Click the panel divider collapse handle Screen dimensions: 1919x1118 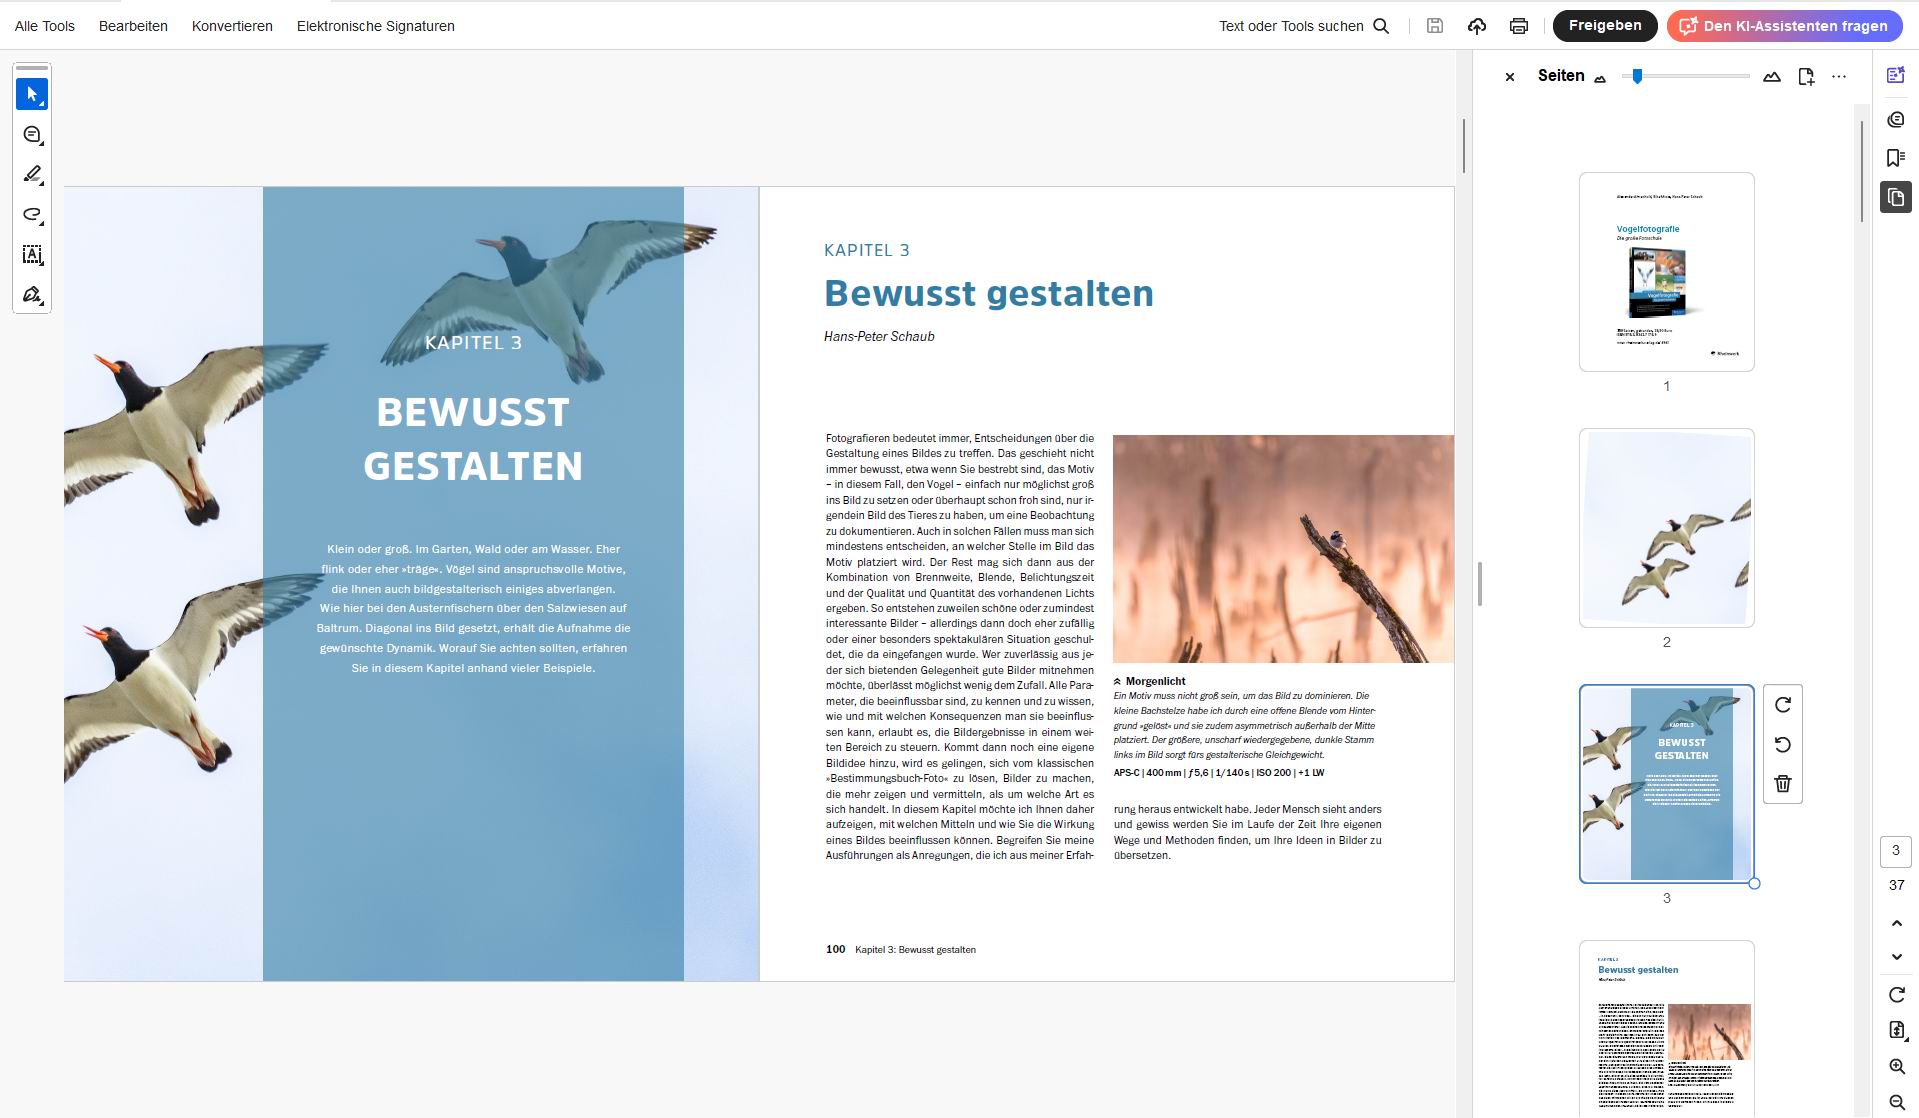(1480, 584)
